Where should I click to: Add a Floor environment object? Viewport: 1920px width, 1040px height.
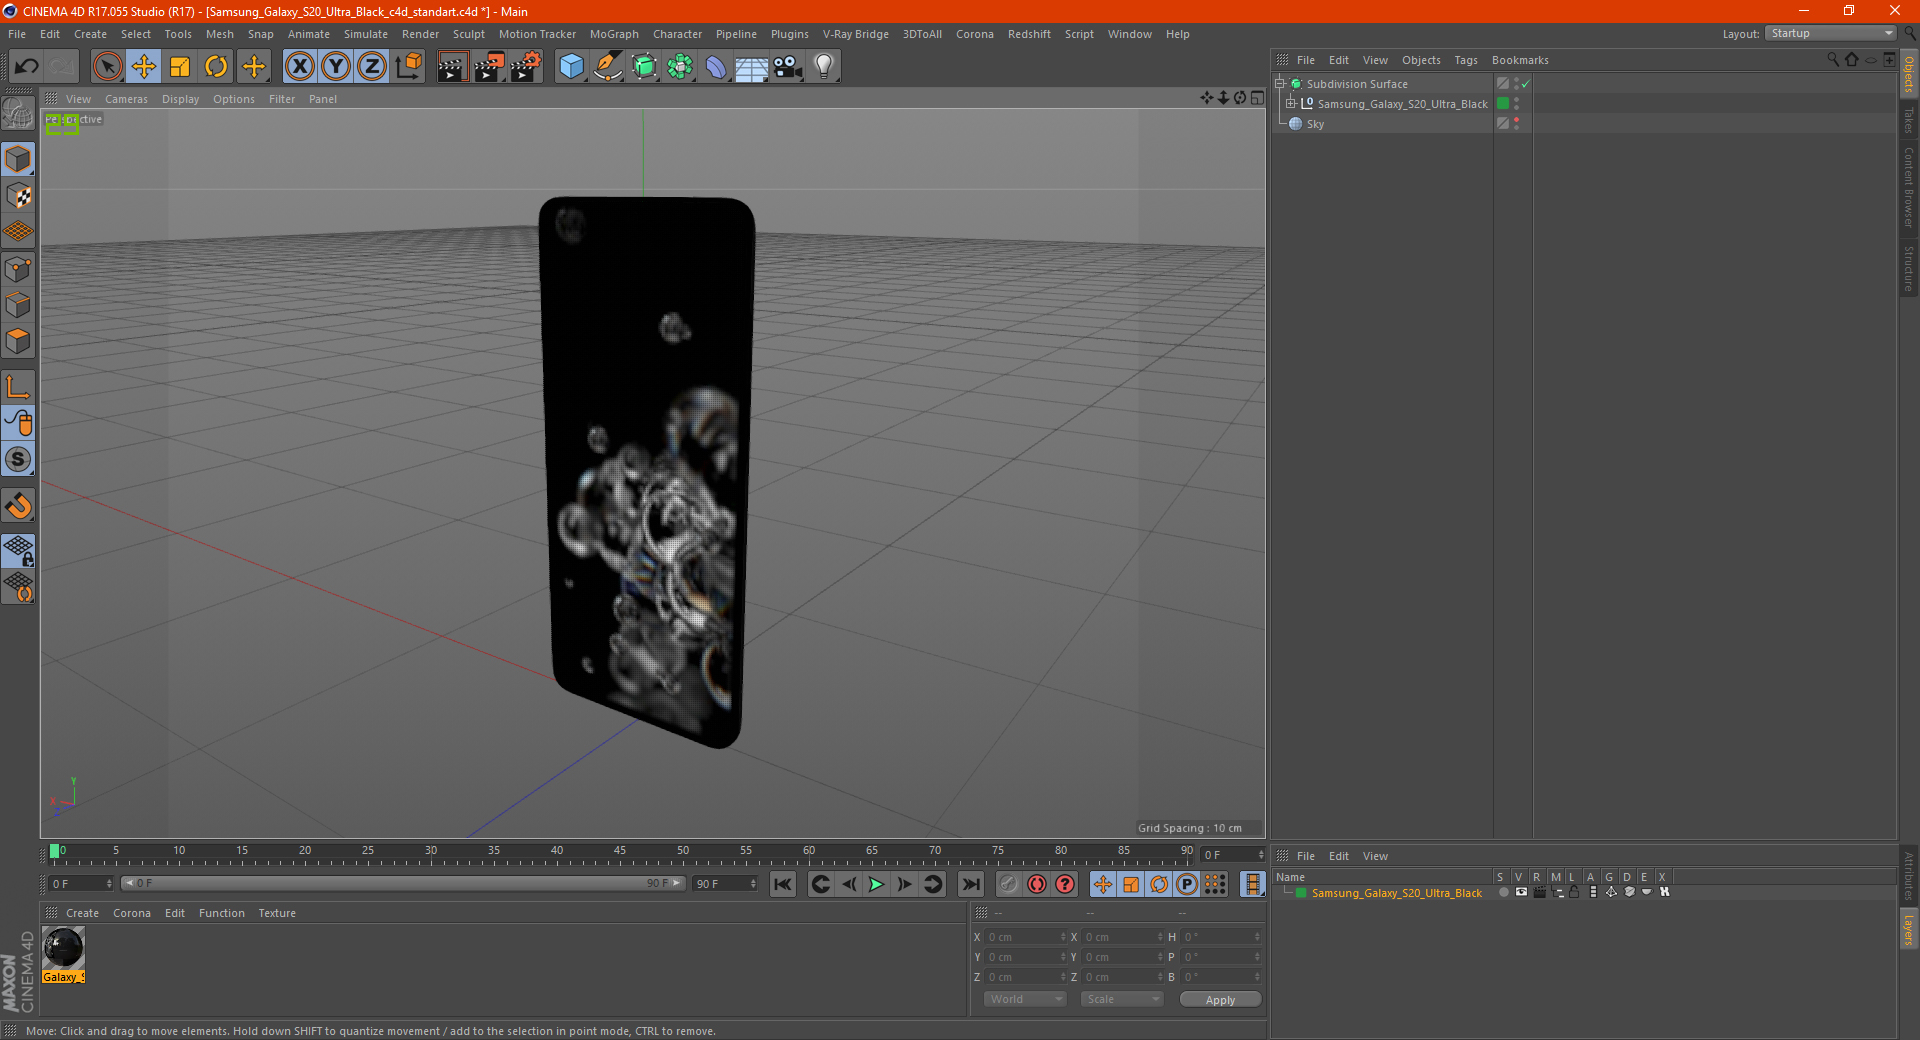(752, 67)
